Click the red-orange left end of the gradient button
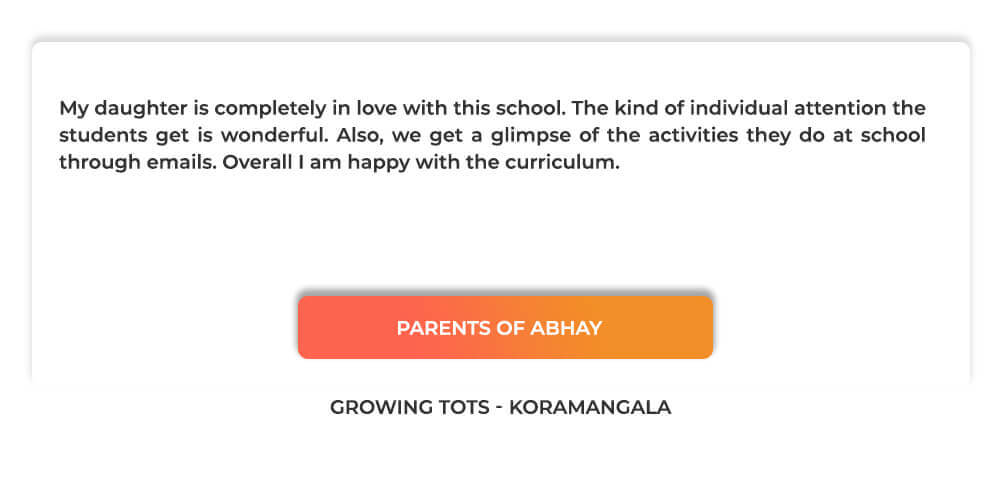Viewport: 1000px width, 500px height. [320, 327]
